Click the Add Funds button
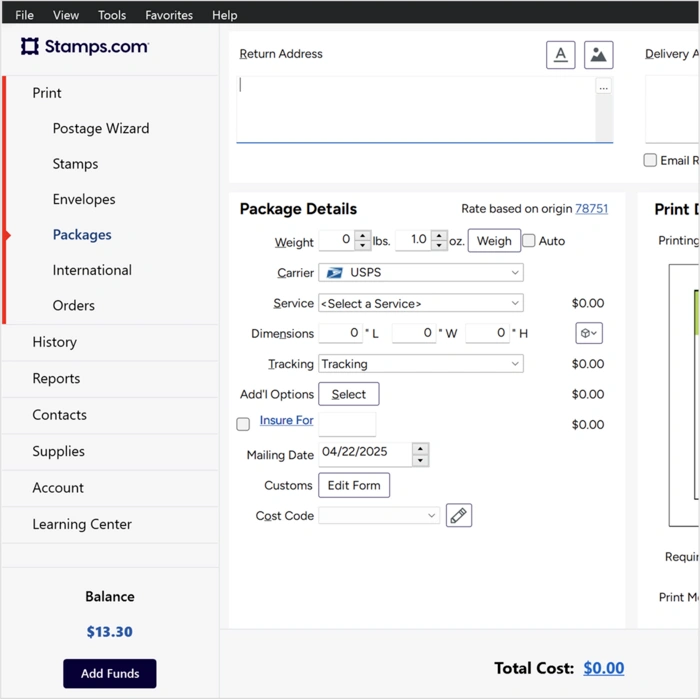 pos(110,673)
